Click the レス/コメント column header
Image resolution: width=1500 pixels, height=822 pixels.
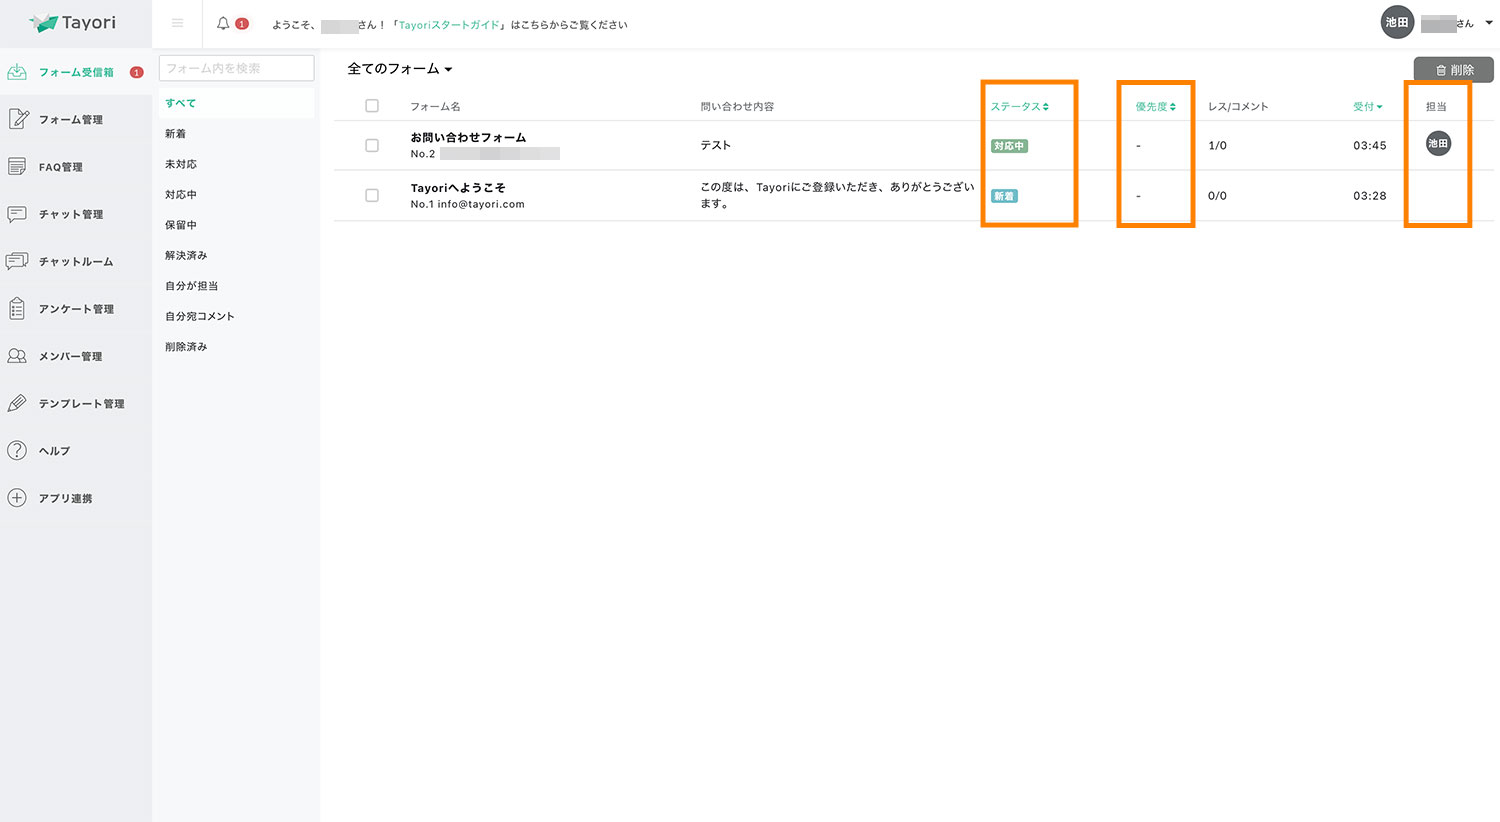[x=1238, y=106]
